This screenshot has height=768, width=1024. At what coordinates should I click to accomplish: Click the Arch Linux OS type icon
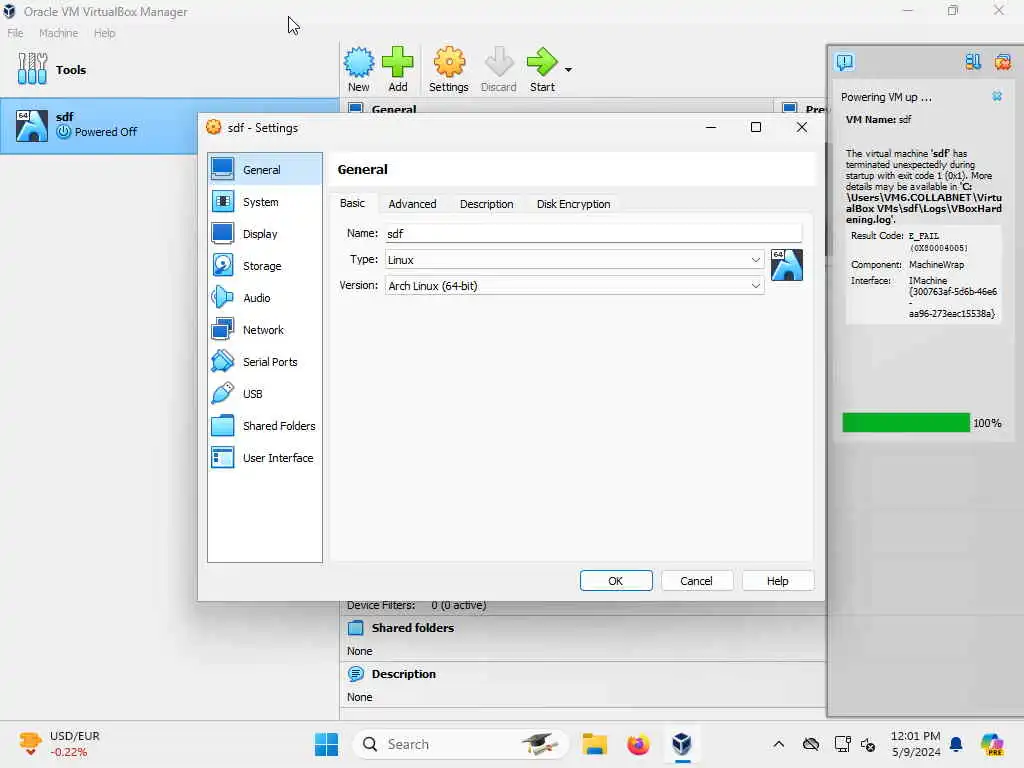[786, 264]
